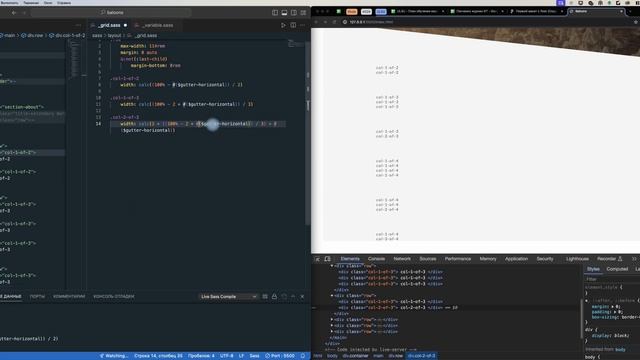
Task: Change the Sass language mode in status bar
Action: point(254,356)
